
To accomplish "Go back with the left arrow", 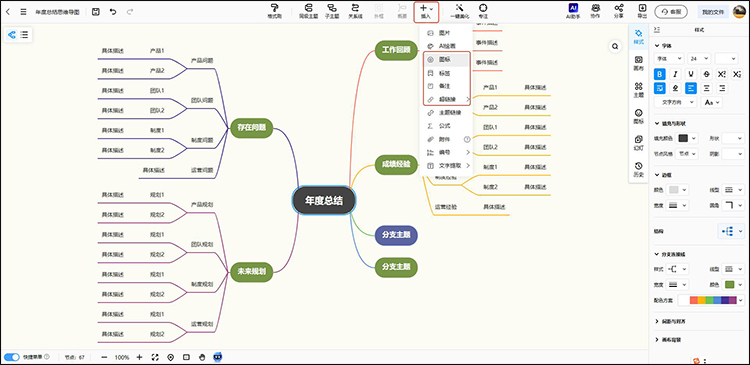I will tap(8, 11).
